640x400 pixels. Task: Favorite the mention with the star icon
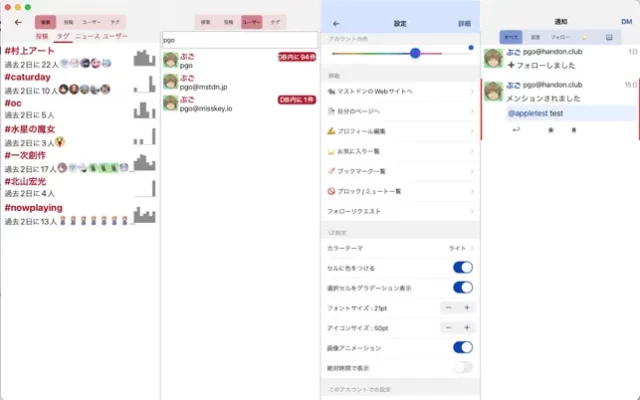(549, 130)
